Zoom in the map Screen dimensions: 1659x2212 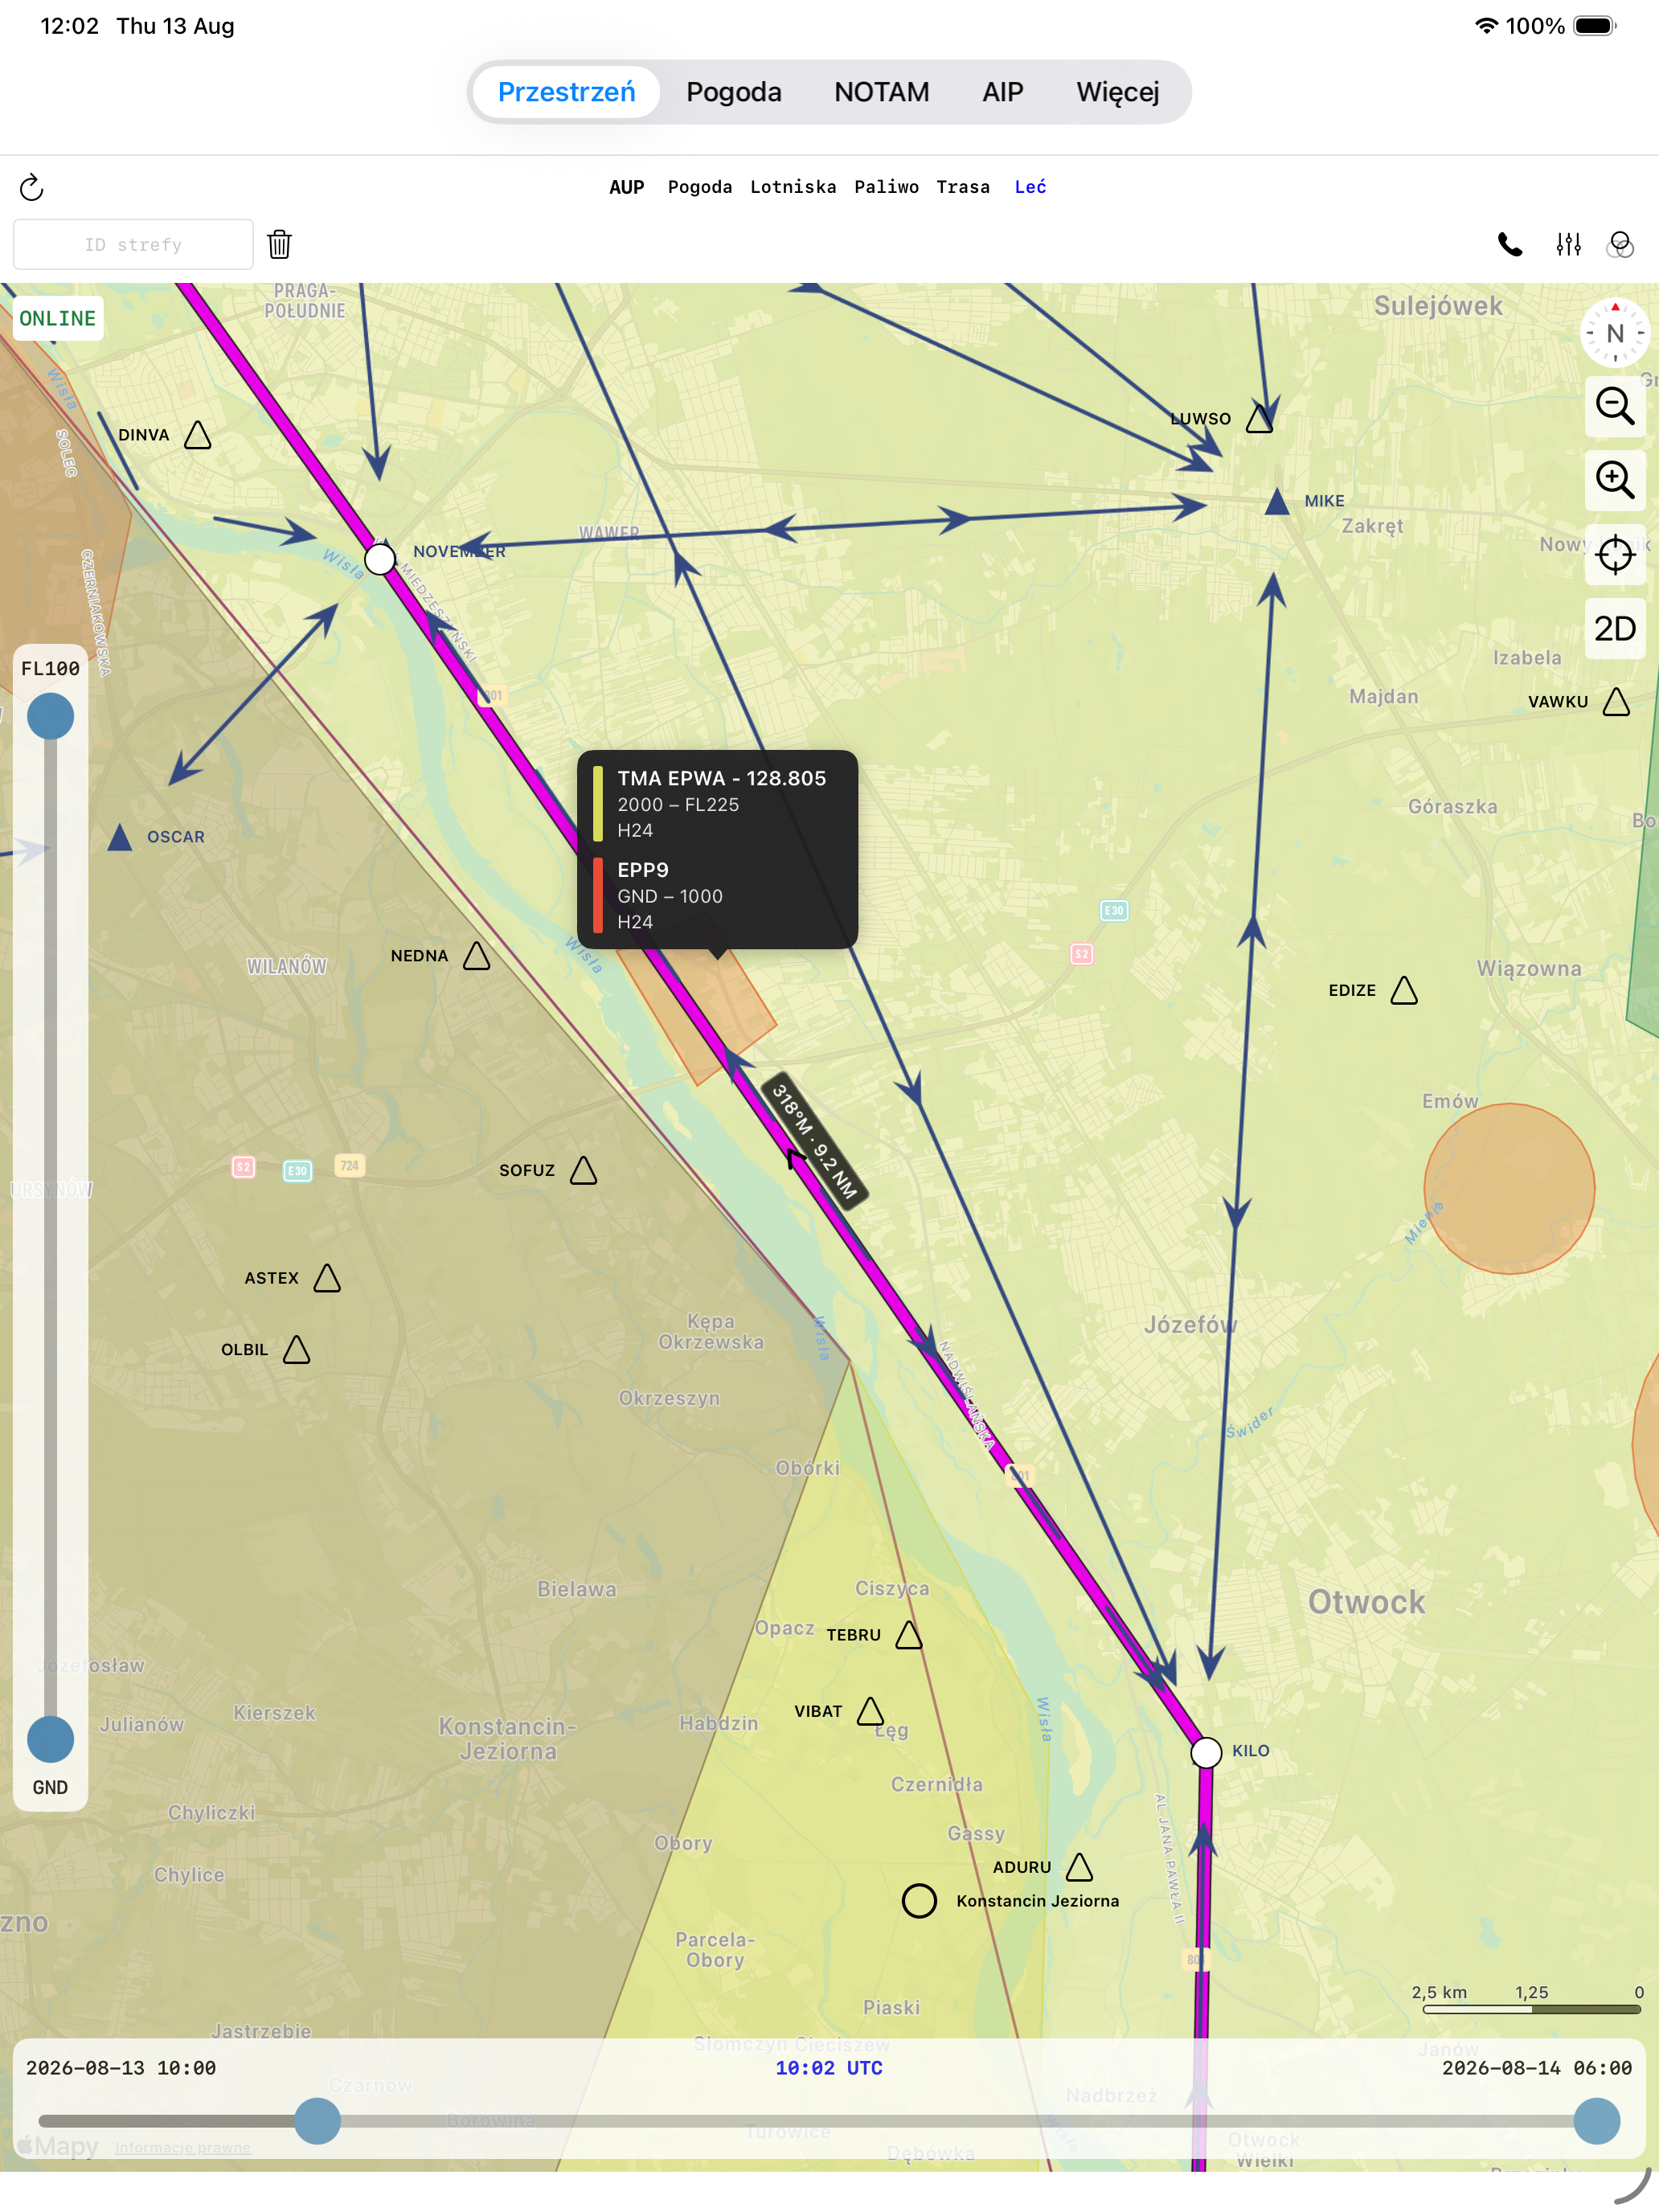click(x=1615, y=480)
